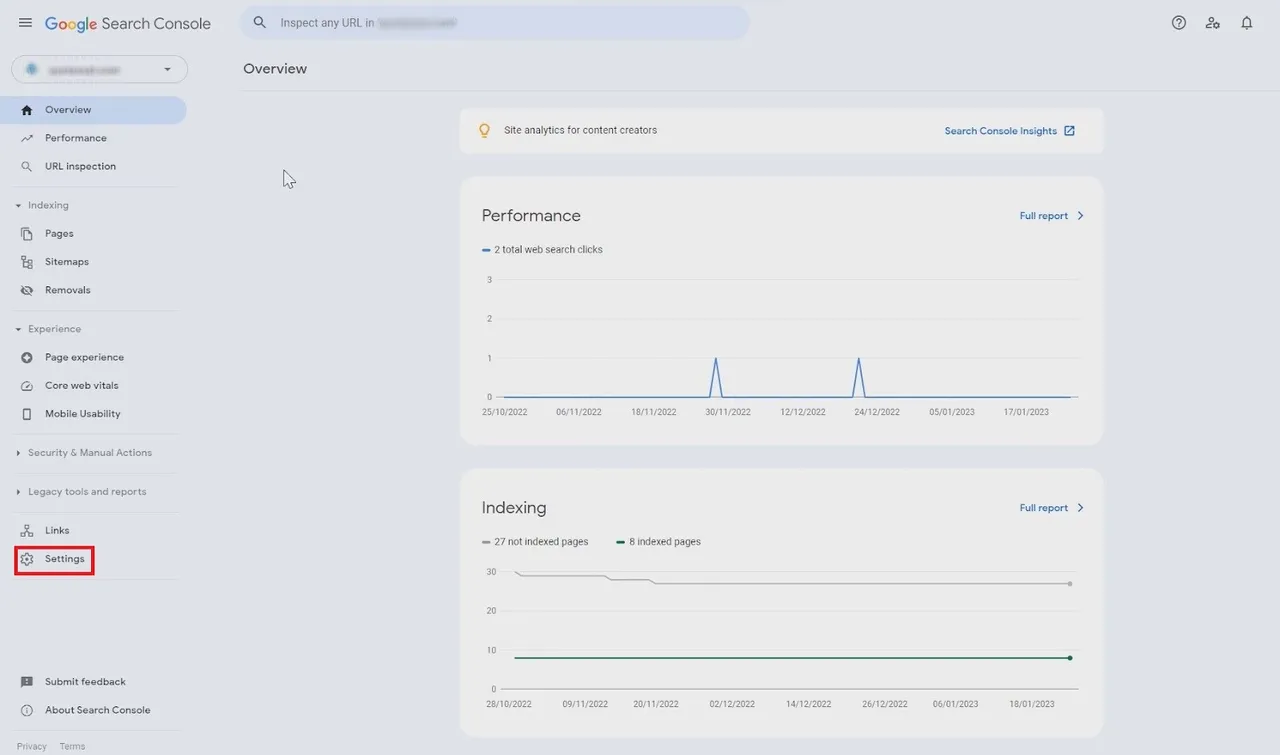Click '27 not indexed pages' legend

[x=535, y=542]
